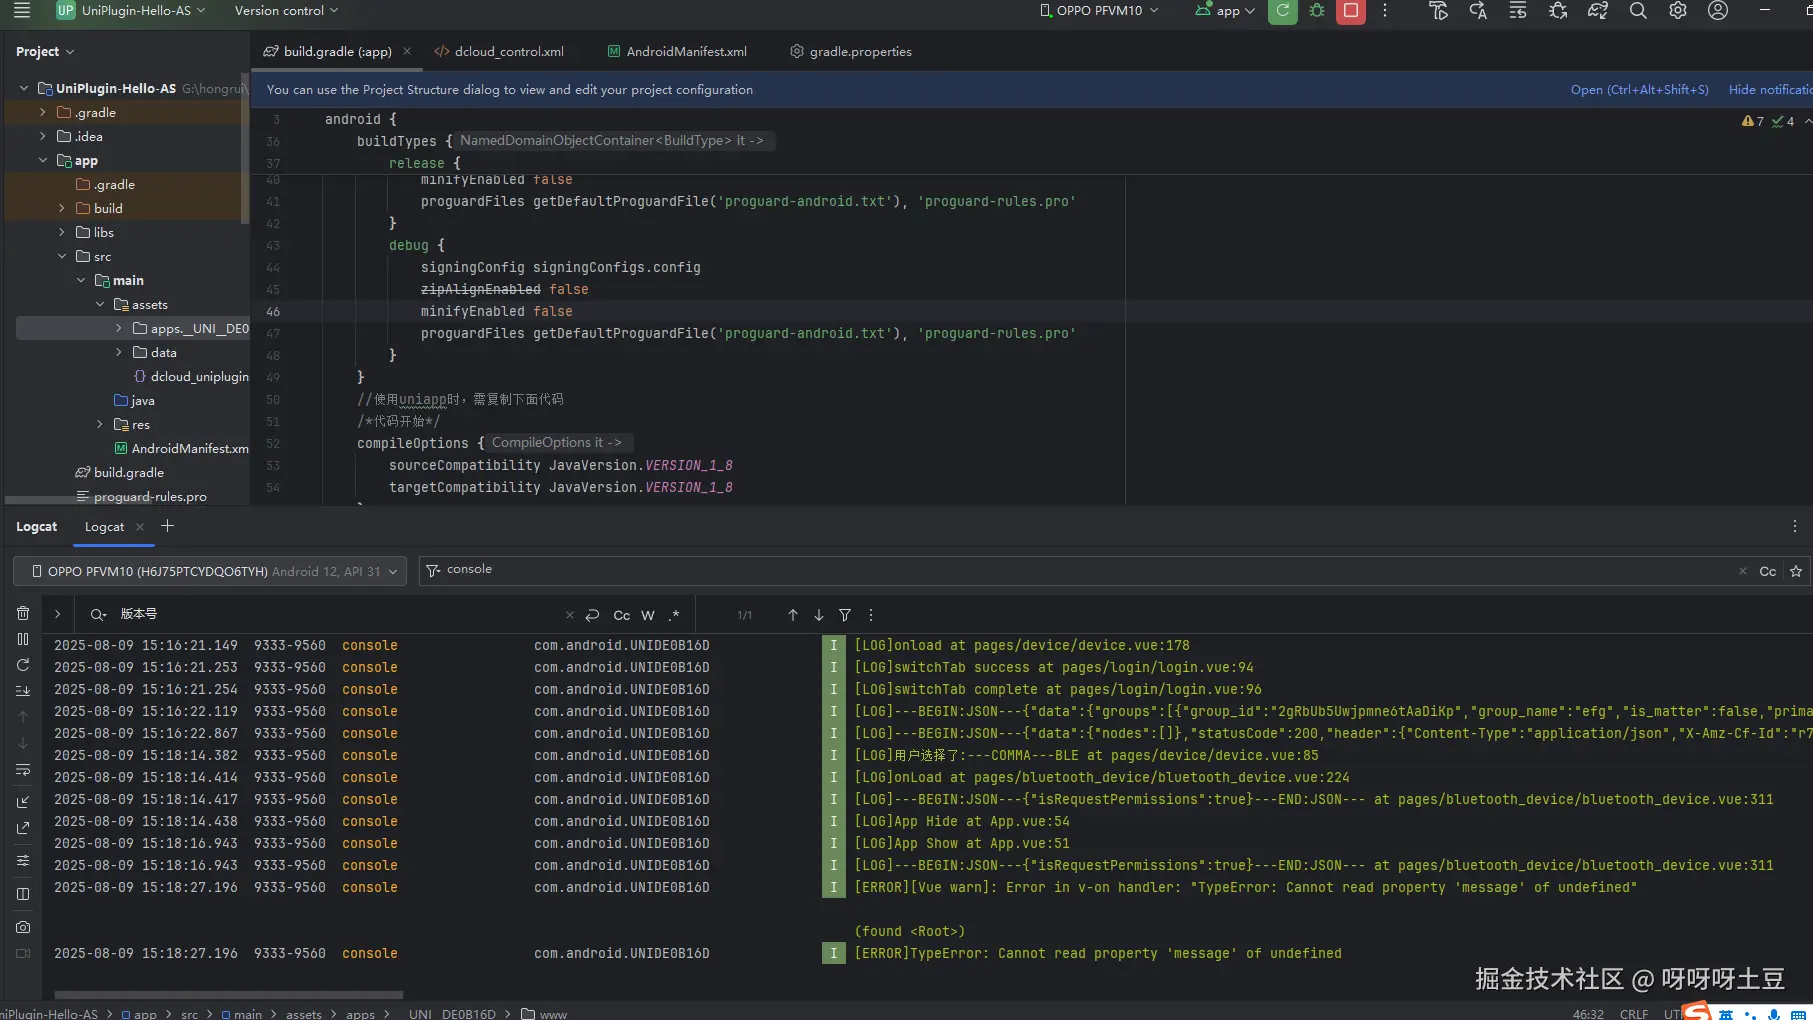Viewport: 1813px width, 1020px height.
Task: Open Search Everywhere magnifier icon
Action: point(1638,10)
